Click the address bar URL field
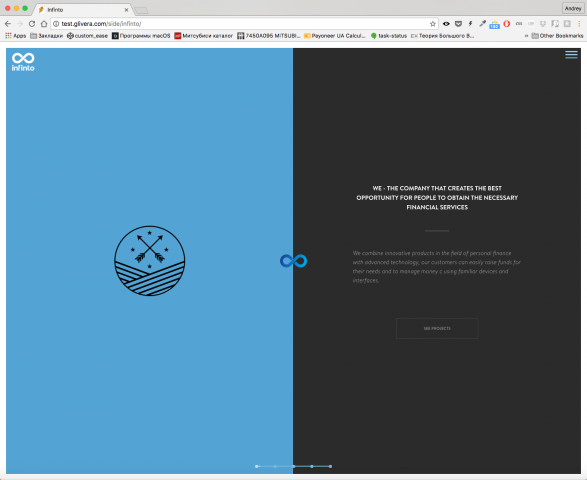The height and width of the screenshot is (480, 587). click(x=245, y=24)
